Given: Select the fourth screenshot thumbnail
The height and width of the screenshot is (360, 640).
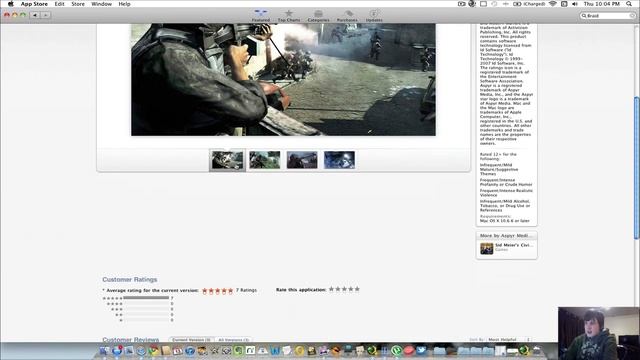Looking at the screenshot, I should point(339,160).
